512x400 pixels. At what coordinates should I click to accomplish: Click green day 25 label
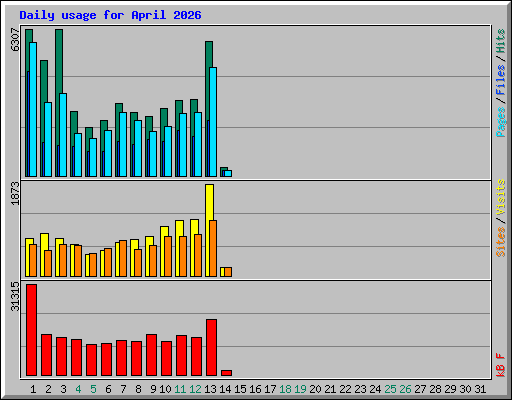point(390,389)
